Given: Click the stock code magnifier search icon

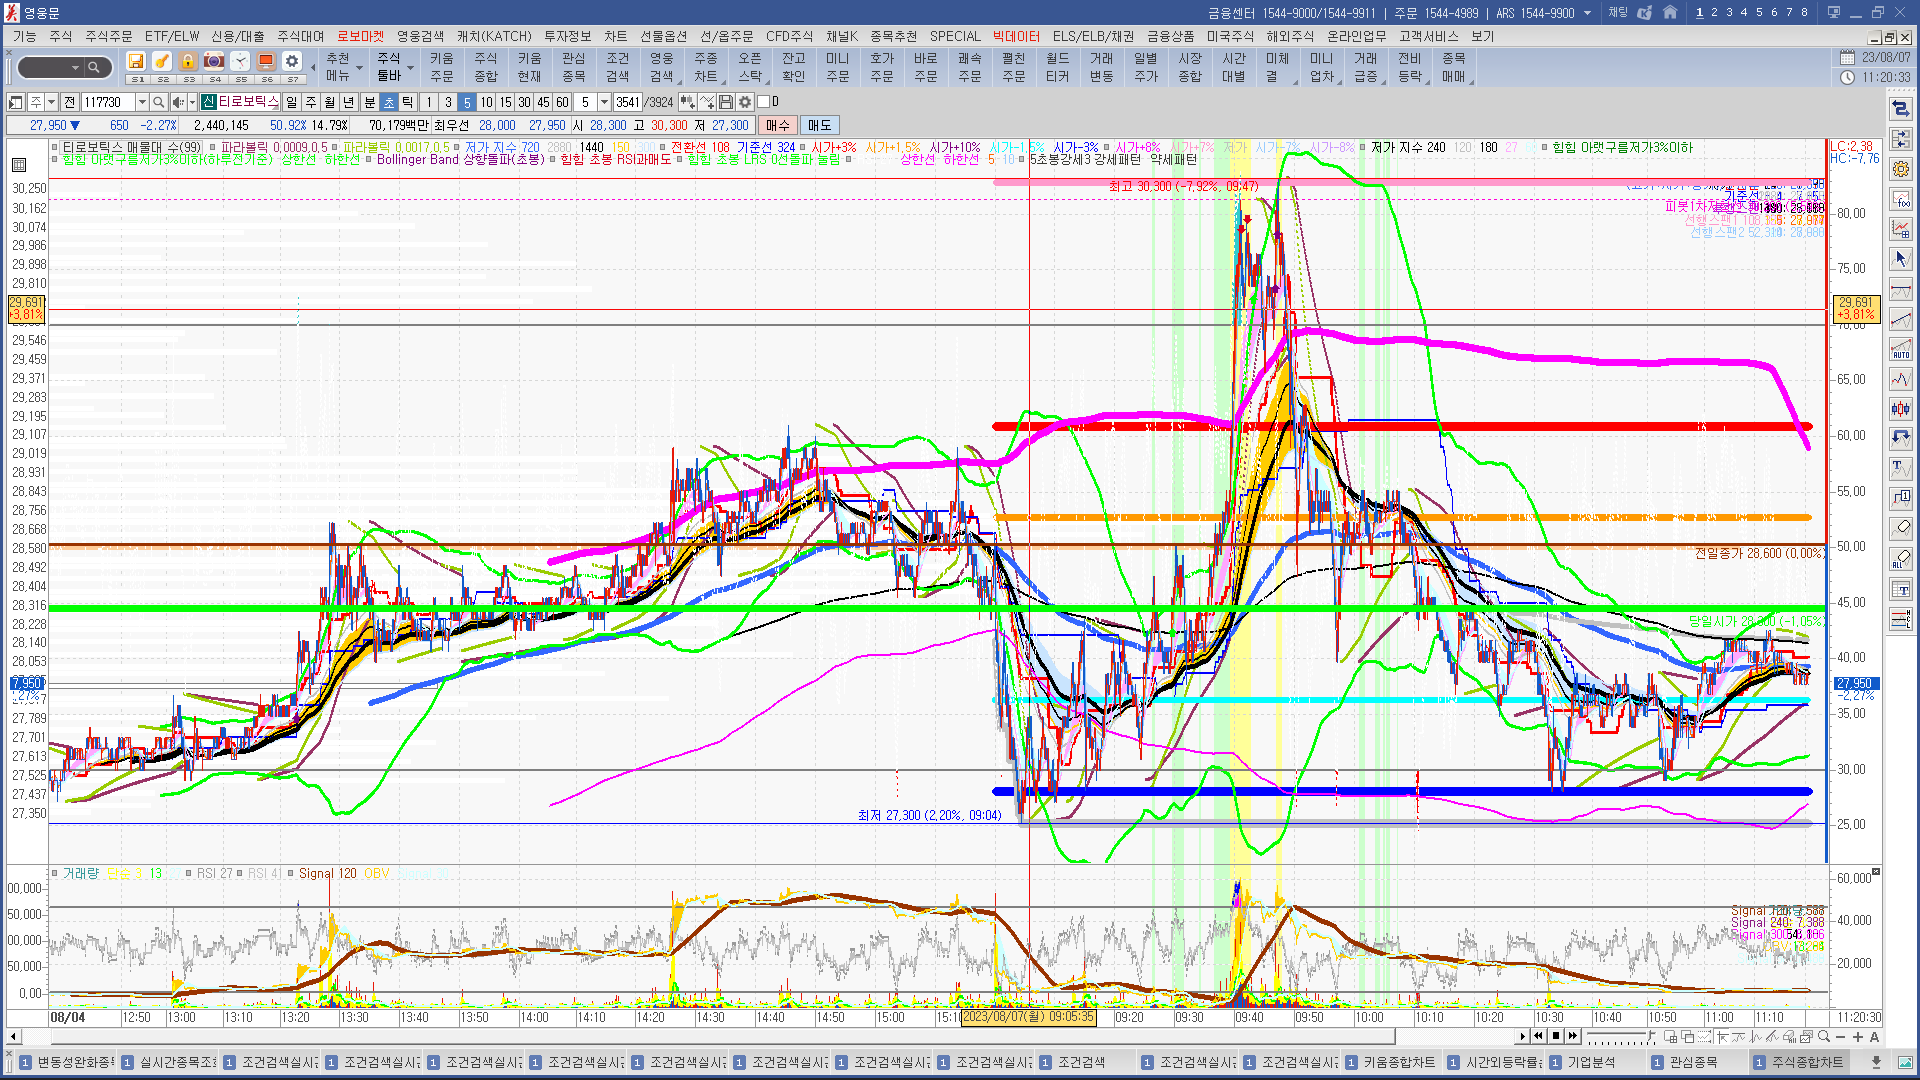Looking at the screenshot, I should [159, 102].
